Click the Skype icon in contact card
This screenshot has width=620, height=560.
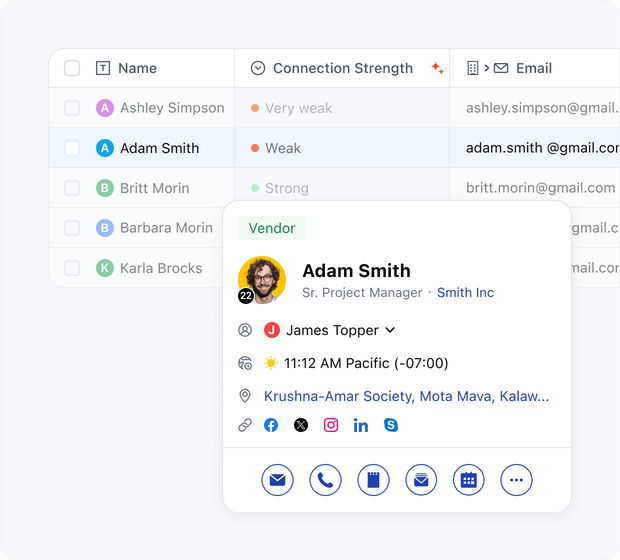pyautogui.click(x=391, y=425)
